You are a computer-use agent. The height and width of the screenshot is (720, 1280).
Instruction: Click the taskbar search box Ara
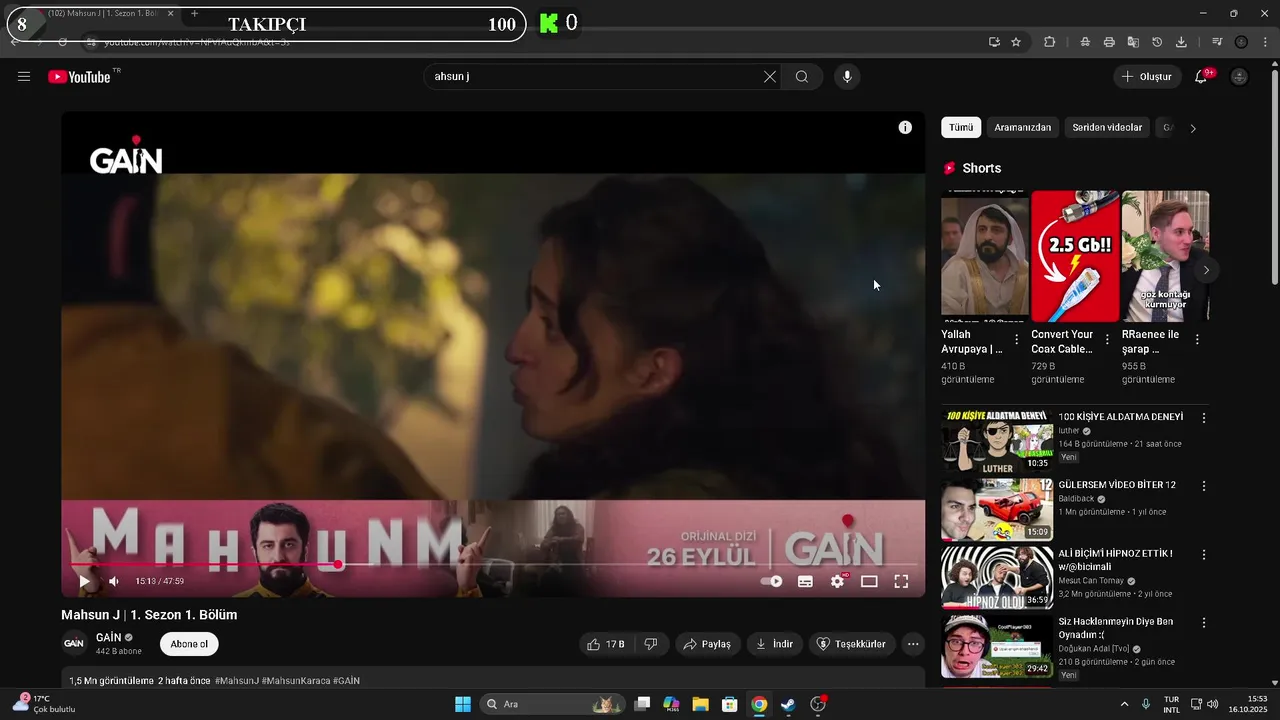(552, 704)
